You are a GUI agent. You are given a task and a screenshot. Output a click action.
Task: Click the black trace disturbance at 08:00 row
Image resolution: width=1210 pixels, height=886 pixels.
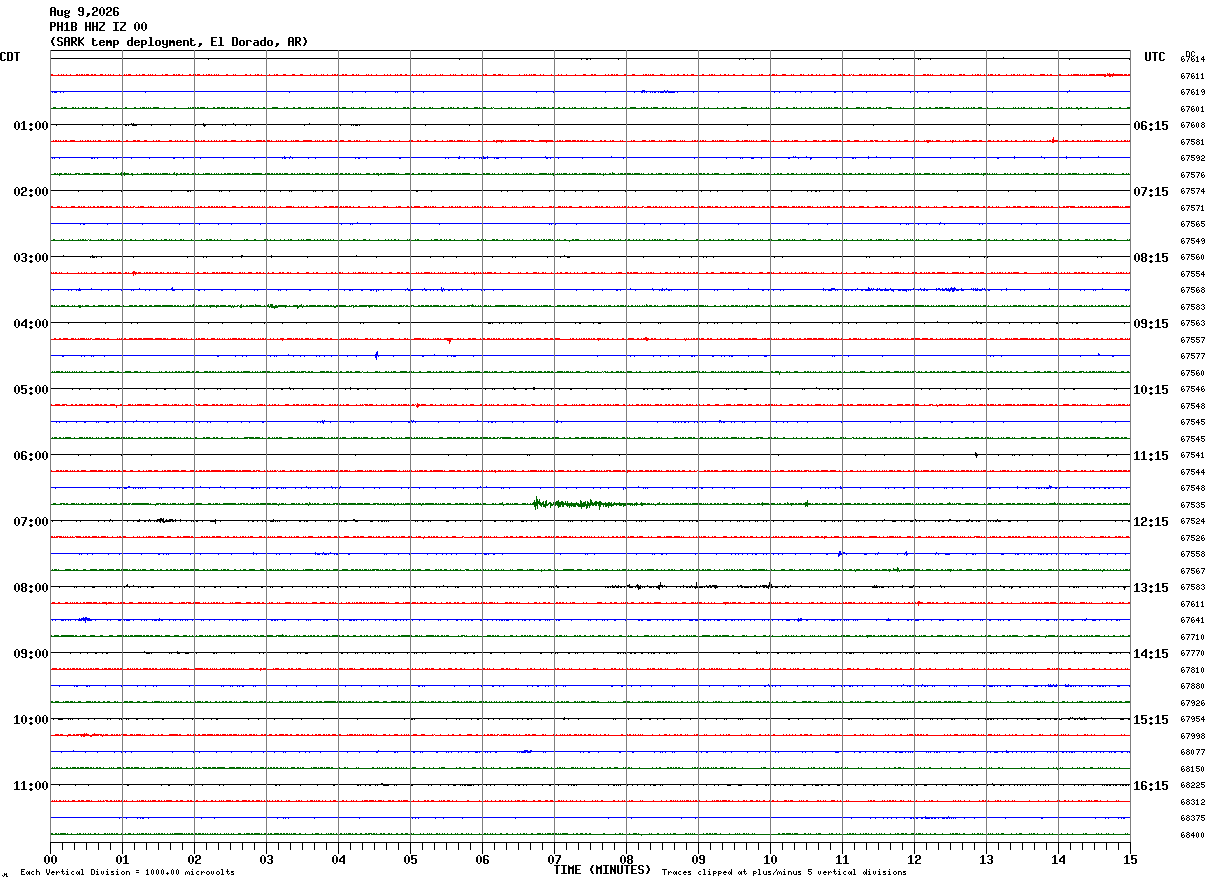coord(690,586)
